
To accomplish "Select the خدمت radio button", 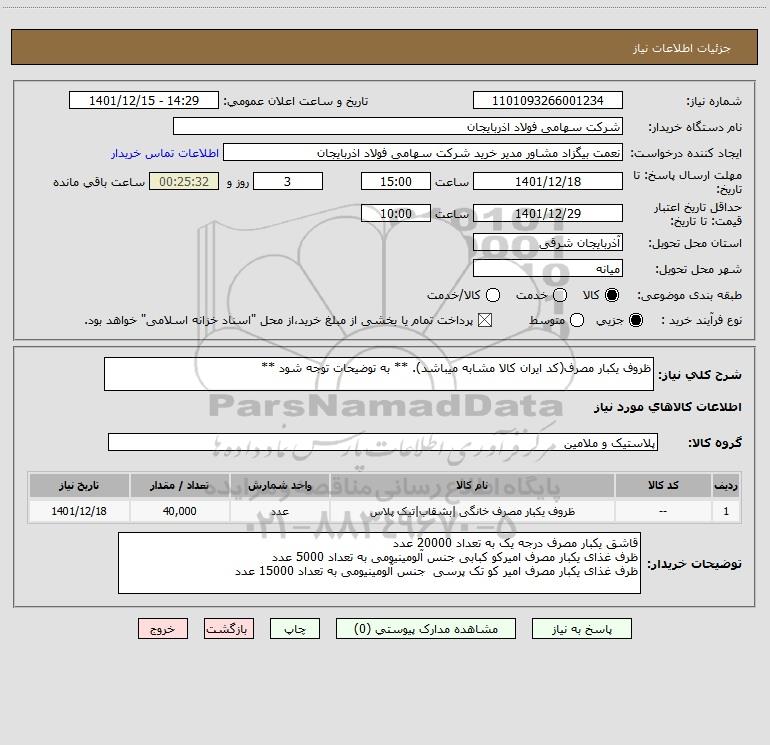I will point(560,295).
